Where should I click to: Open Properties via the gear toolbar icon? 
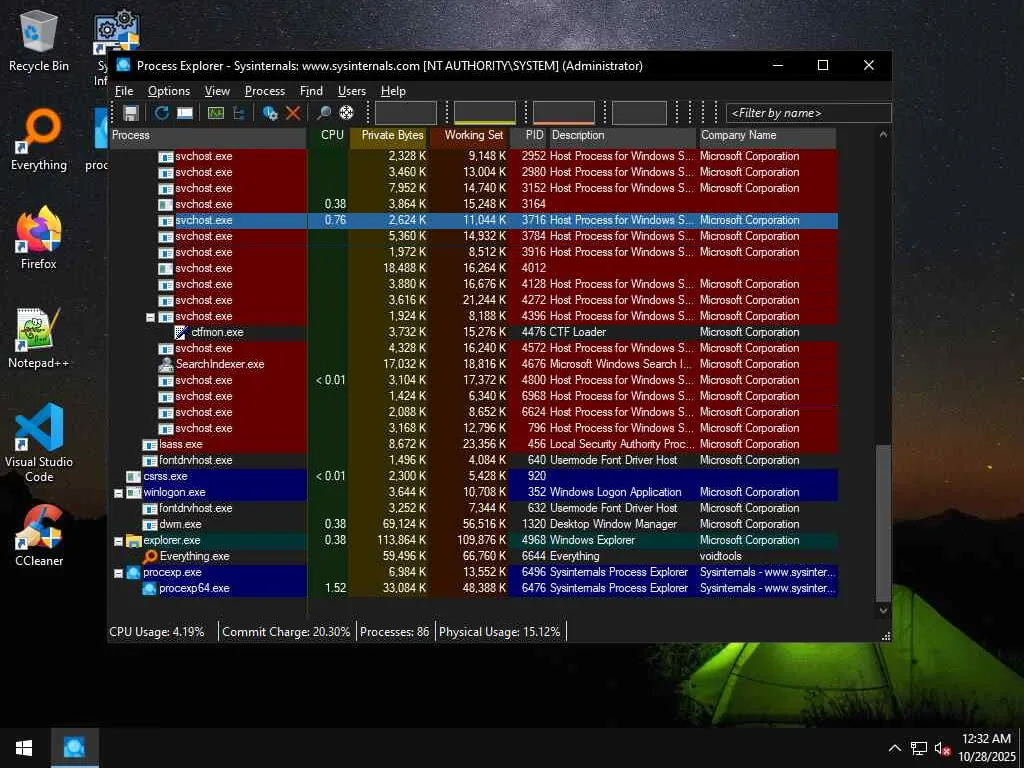click(x=270, y=113)
